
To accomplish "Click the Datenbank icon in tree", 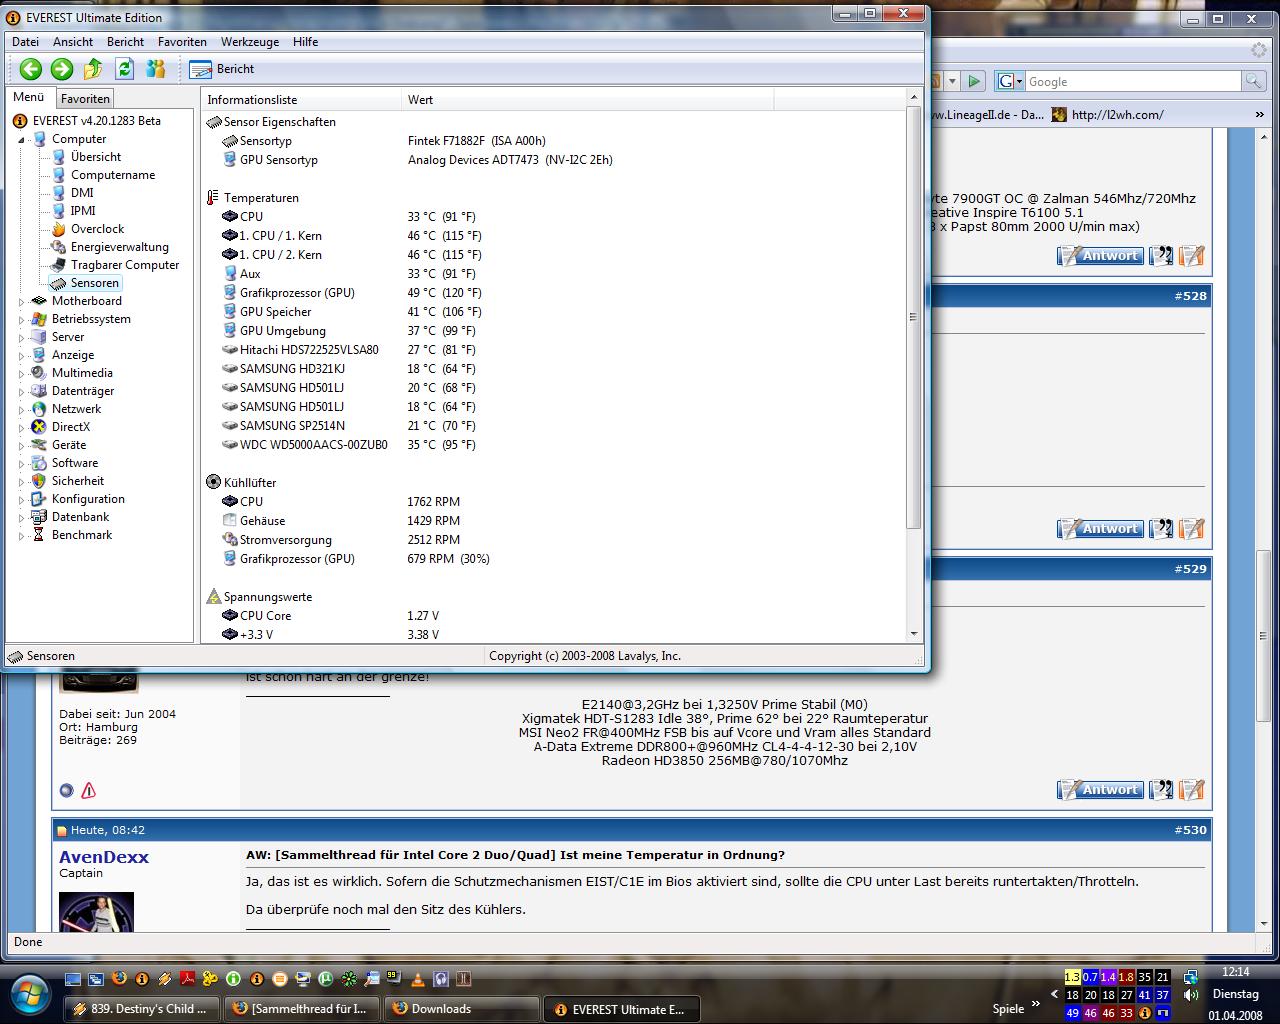I will (x=39, y=517).
